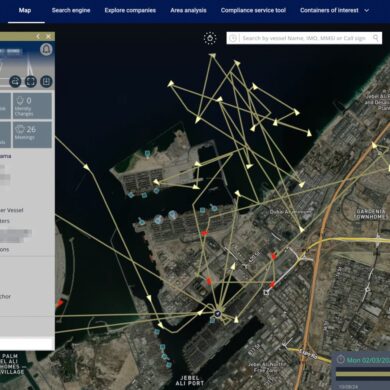Viewport: 390px width, 390px height.
Task: Click the blue port marker on the northern island
Action: click(147, 153)
